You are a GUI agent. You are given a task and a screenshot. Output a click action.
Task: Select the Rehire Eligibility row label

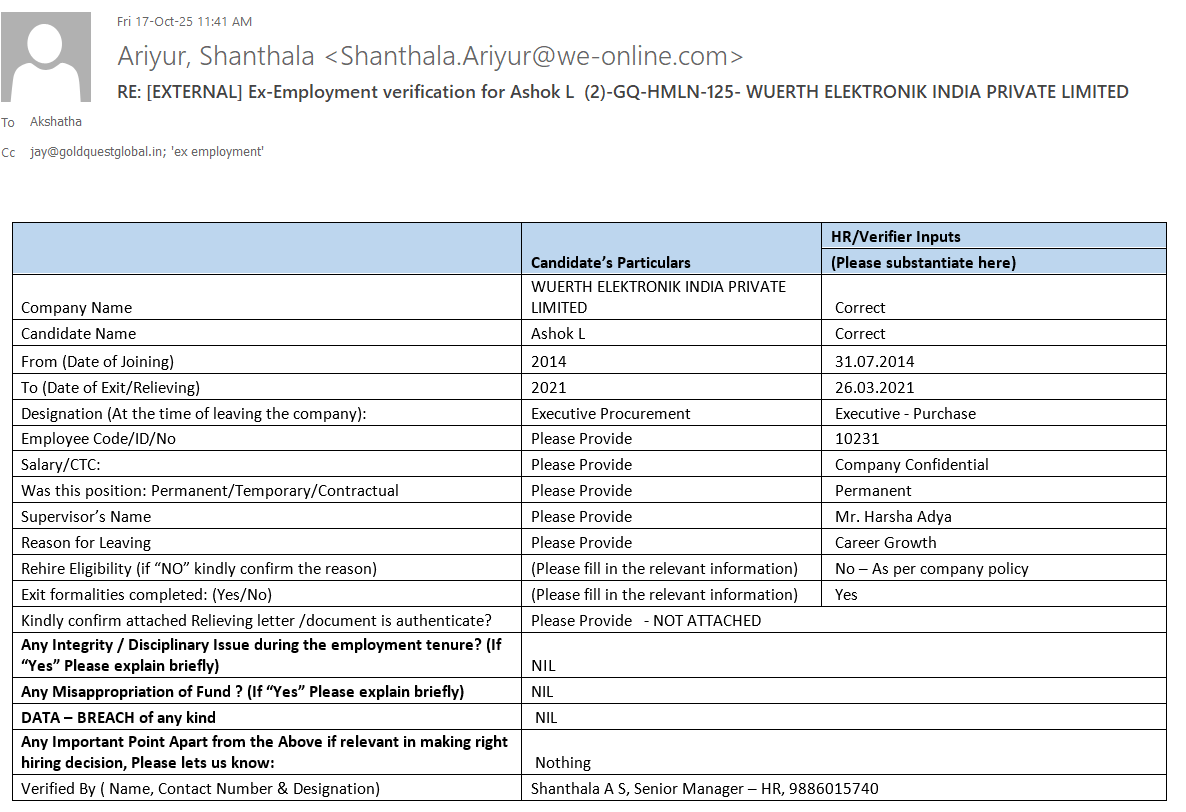[199, 569]
